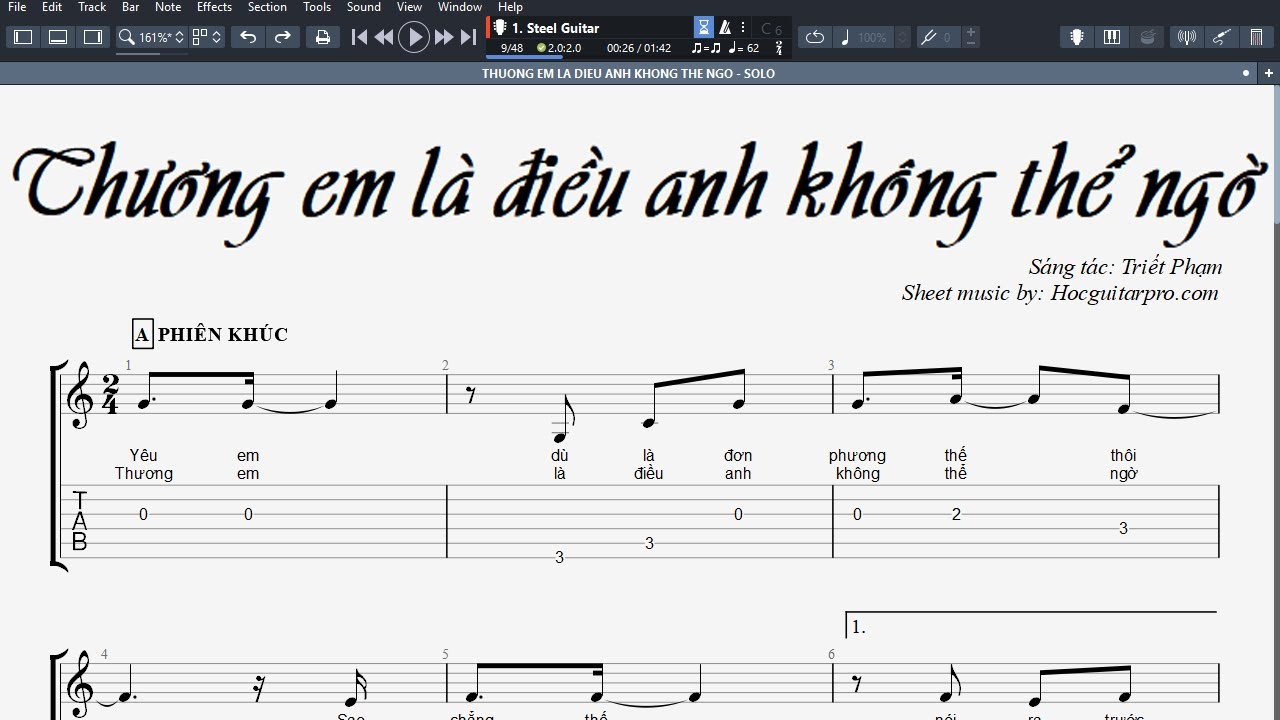Open the line-in audio settings
The height and width of the screenshot is (720, 1280).
pos(1187,37)
